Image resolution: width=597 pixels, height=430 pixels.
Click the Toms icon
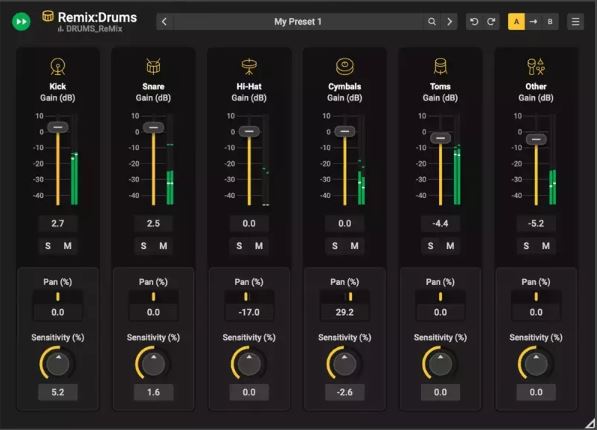point(441,67)
